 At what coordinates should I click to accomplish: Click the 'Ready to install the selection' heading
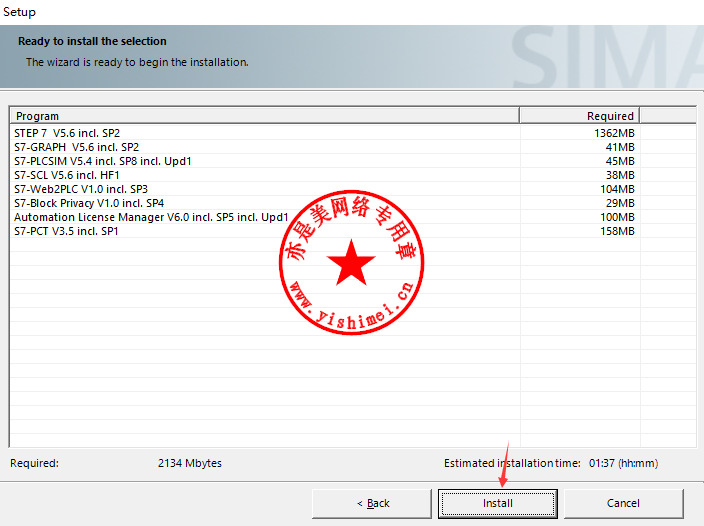point(92,41)
